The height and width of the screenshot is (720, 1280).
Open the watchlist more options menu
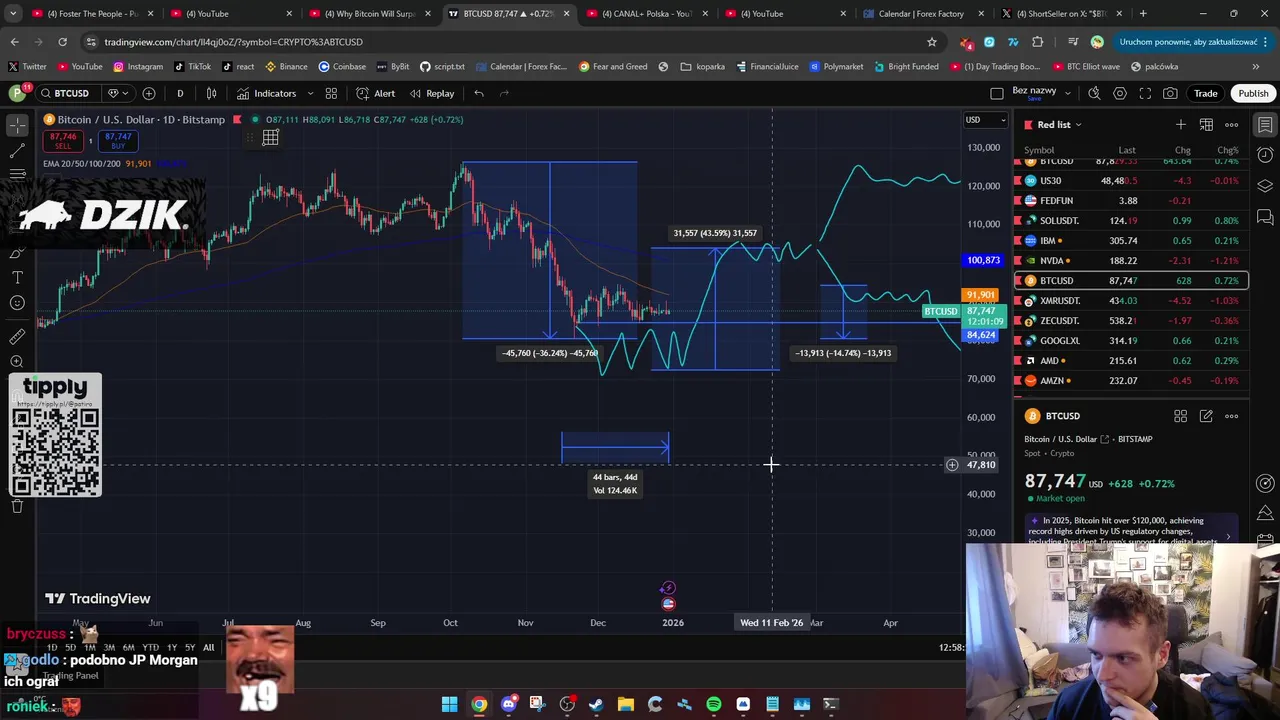click(x=1232, y=125)
